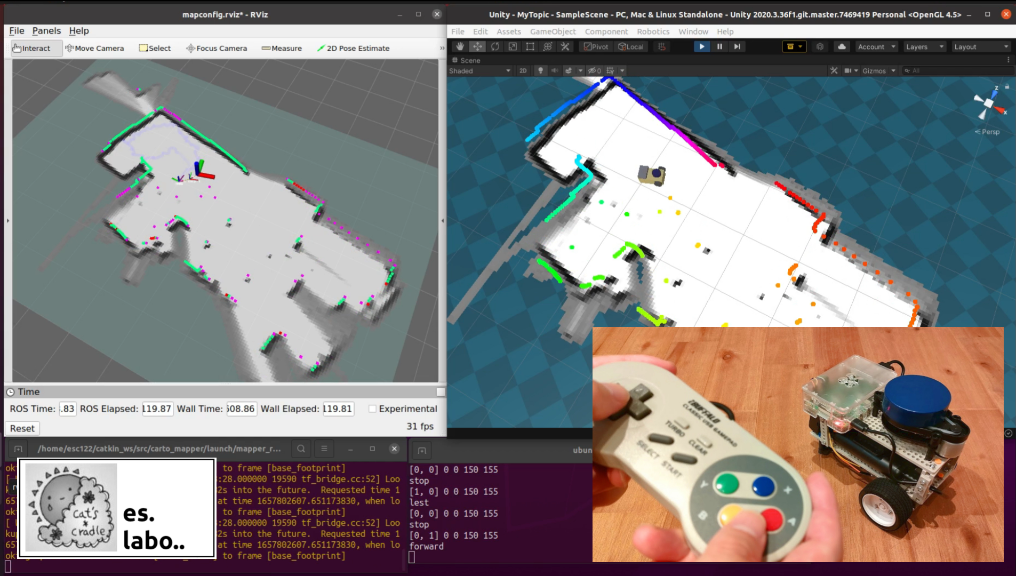This screenshot has height=576, width=1024.
Task: Open Unity services icon next to cloud
Action: click(x=820, y=46)
